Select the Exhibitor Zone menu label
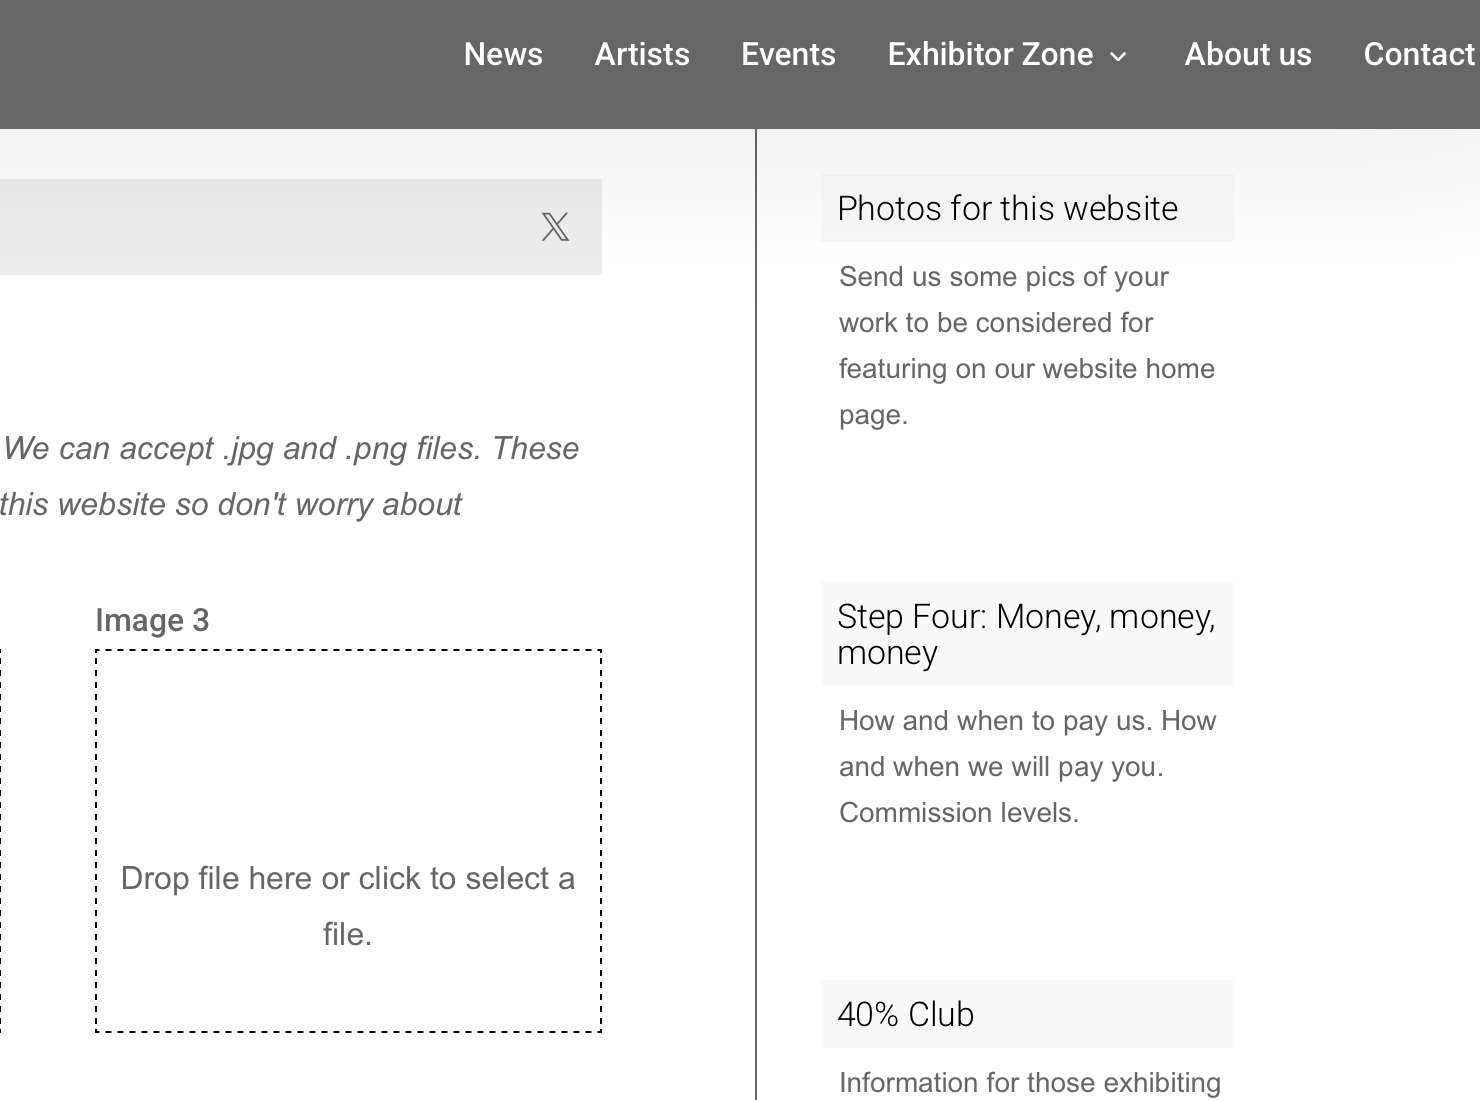This screenshot has width=1480, height=1100. pyautogui.click(x=990, y=54)
